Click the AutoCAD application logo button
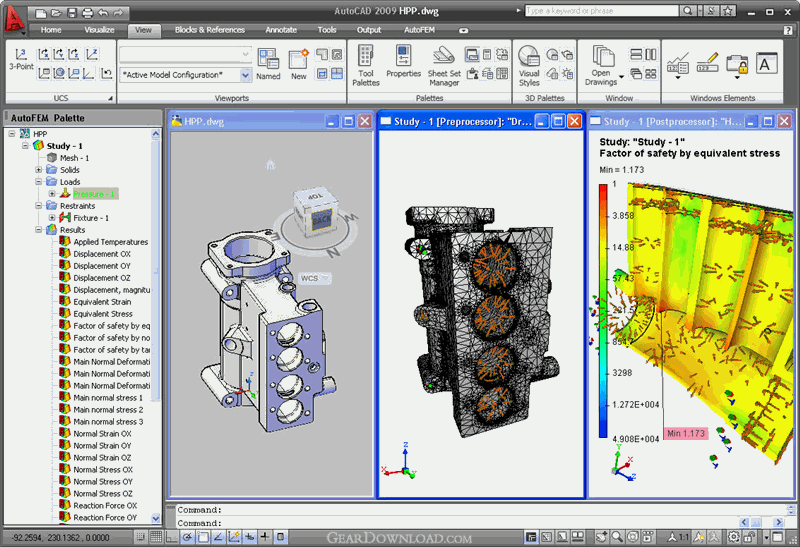 point(14,19)
